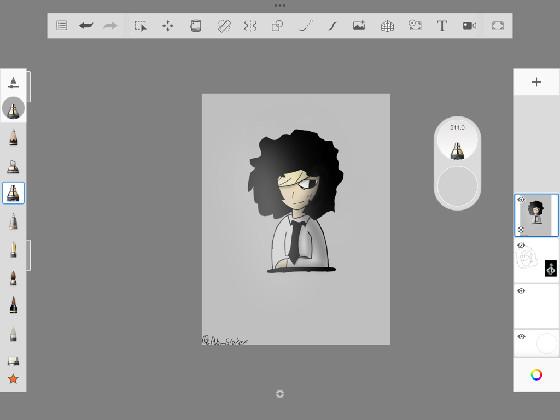Hide the background layer via eye
Screen dimensions: 560x420
click(521, 336)
